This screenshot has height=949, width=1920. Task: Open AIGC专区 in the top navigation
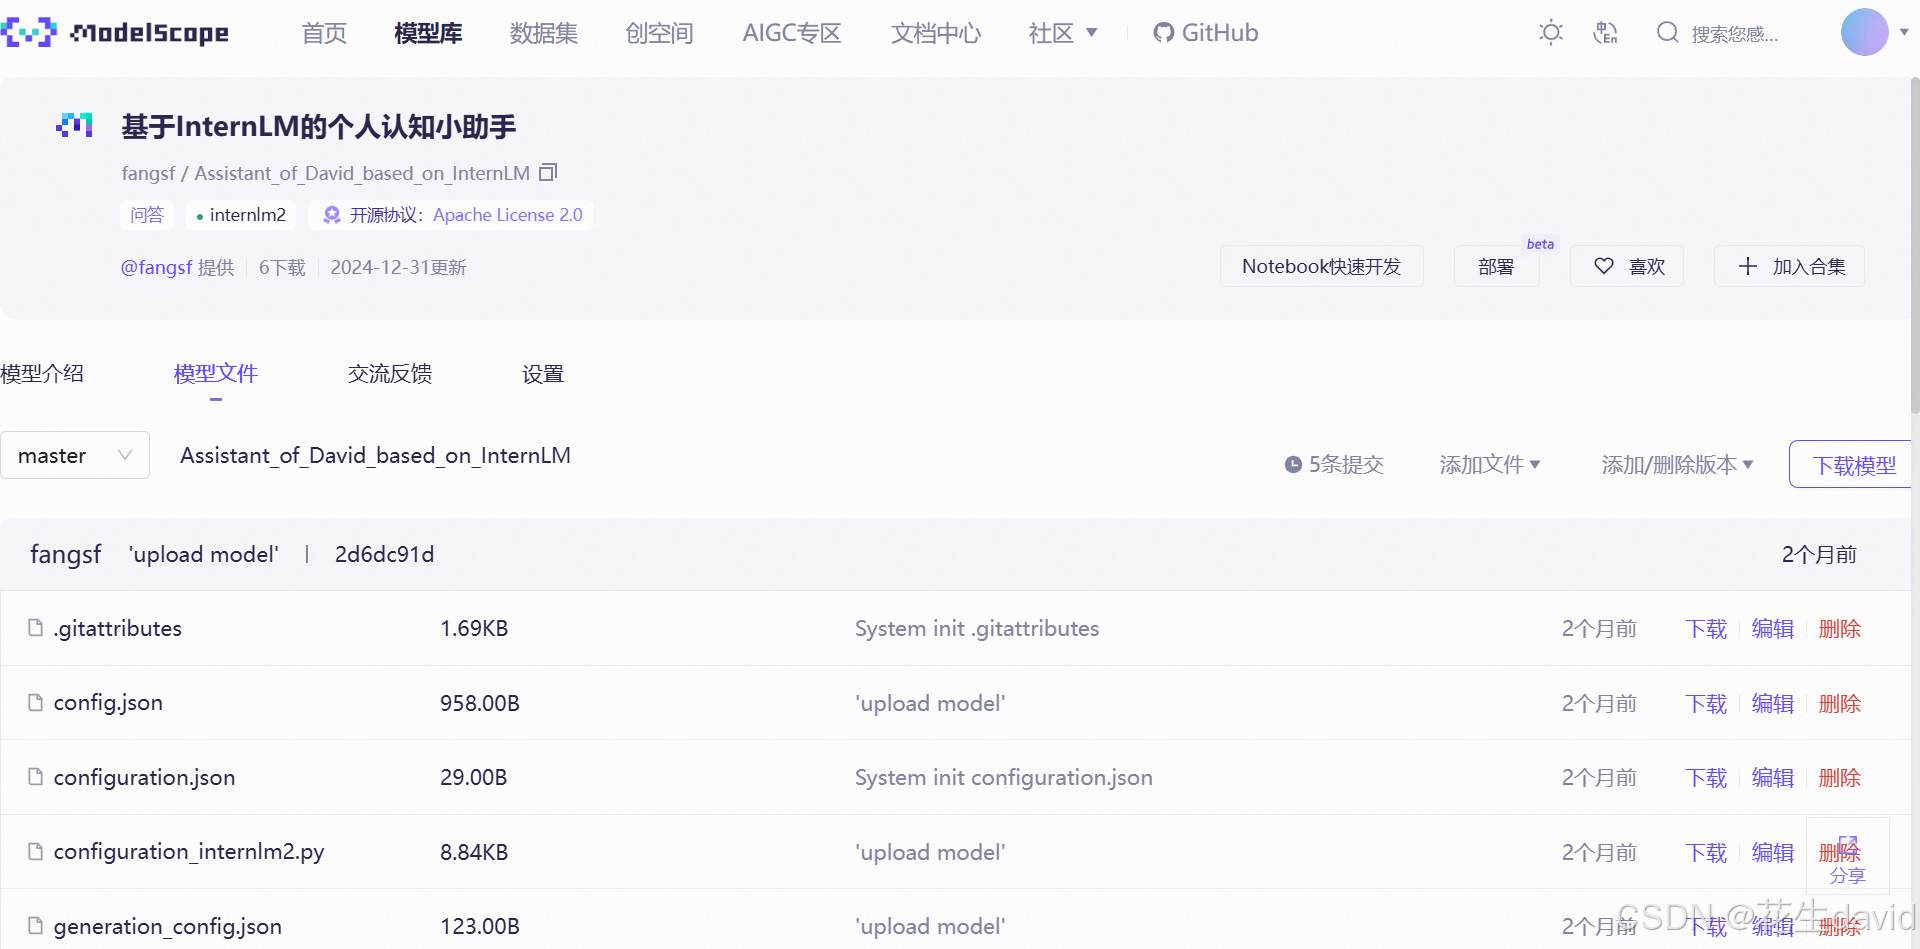[x=792, y=33]
